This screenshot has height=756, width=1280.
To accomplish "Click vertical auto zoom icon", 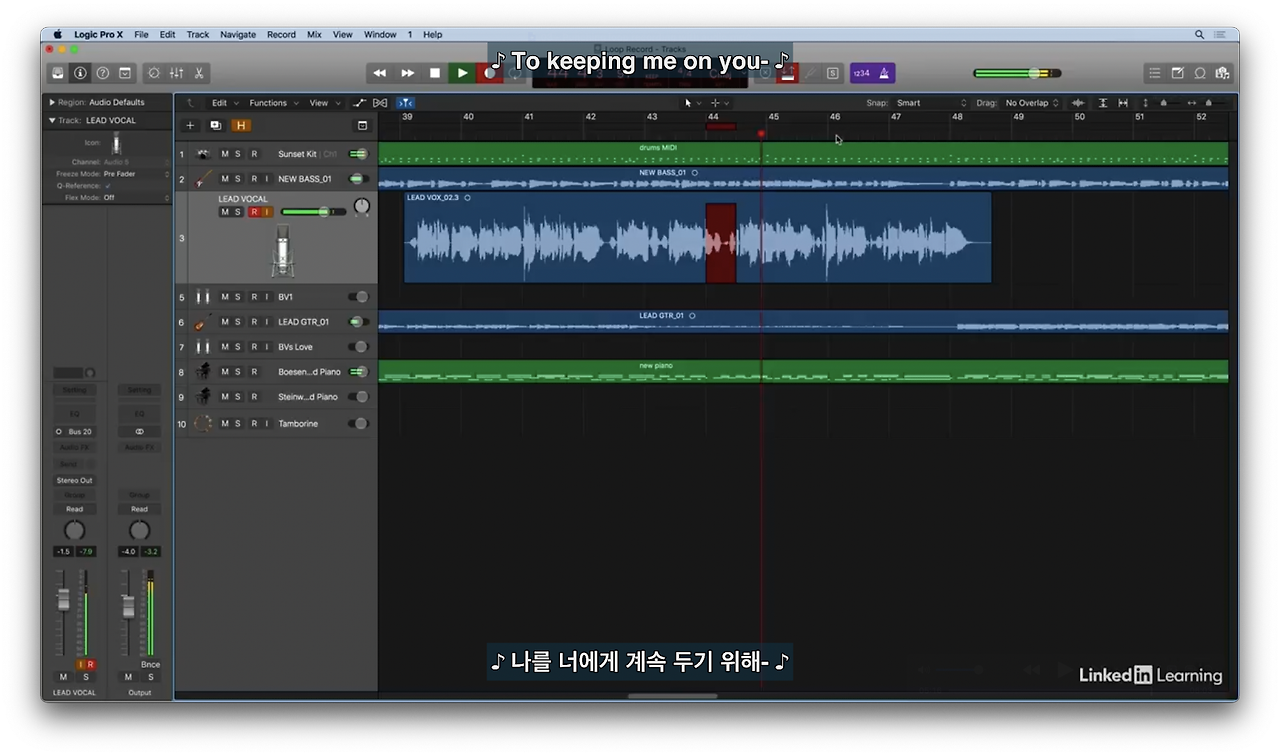I will [x=1103, y=103].
